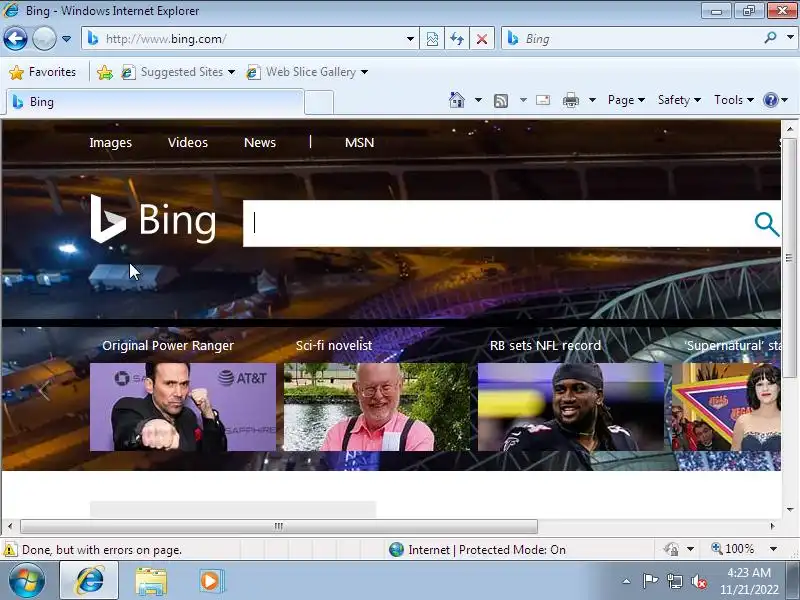The height and width of the screenshot is (600, 800).
Task: Click the taskbar clock showing 4:23 AM
Action: [x=749, y=581]
